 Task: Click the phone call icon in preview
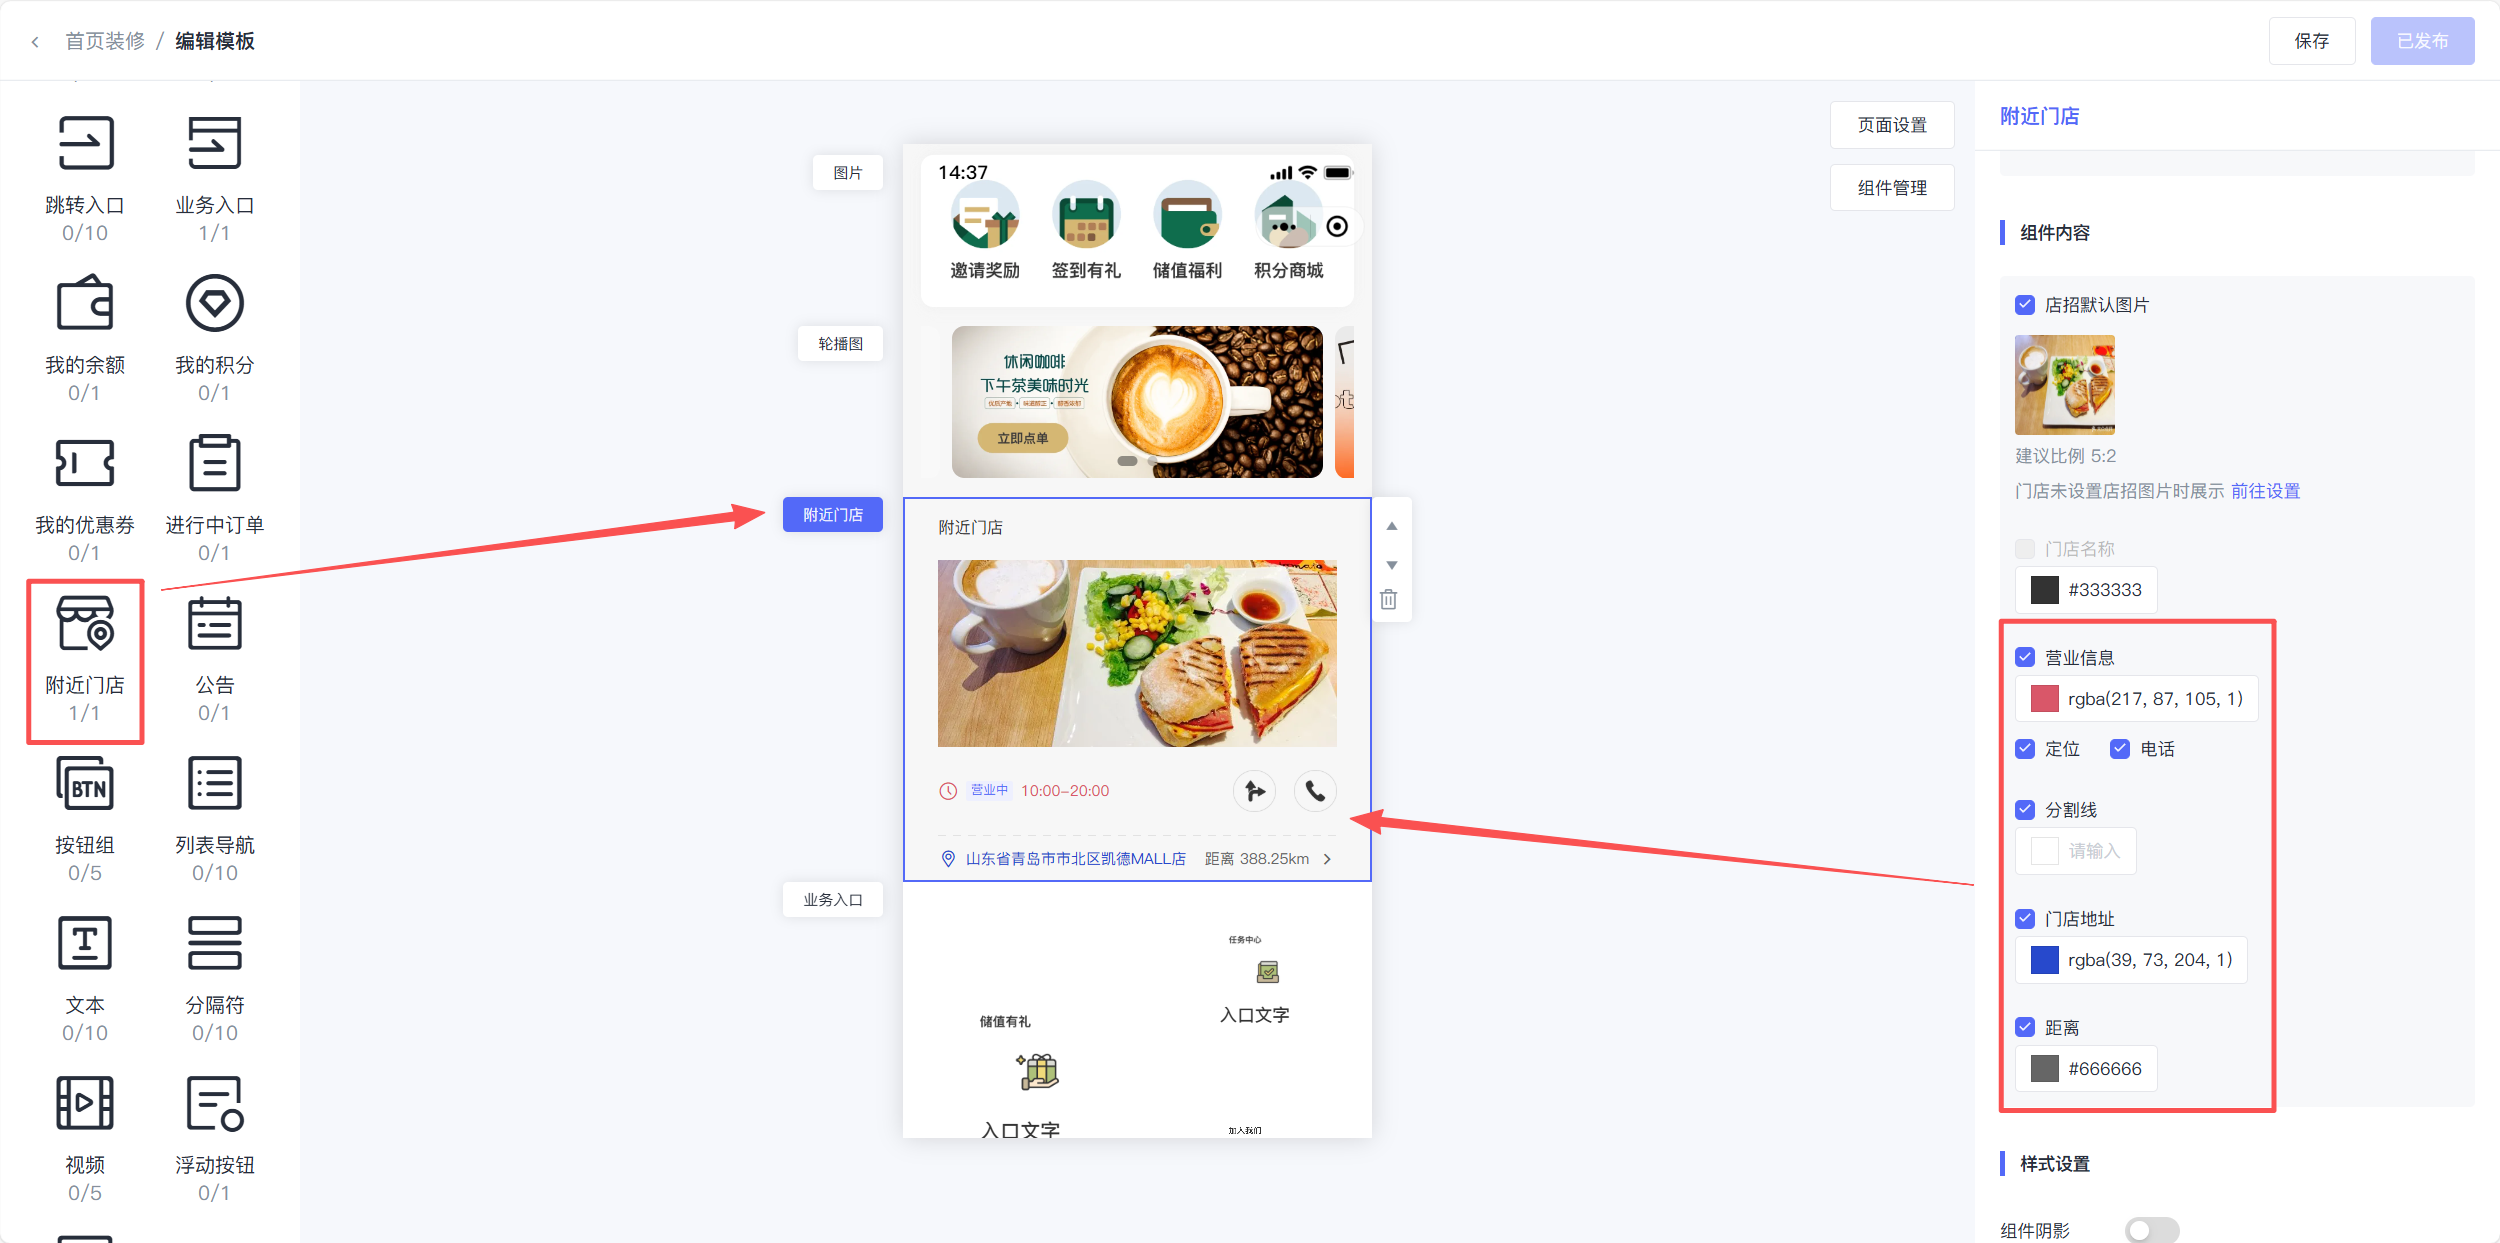[1315, 791]
